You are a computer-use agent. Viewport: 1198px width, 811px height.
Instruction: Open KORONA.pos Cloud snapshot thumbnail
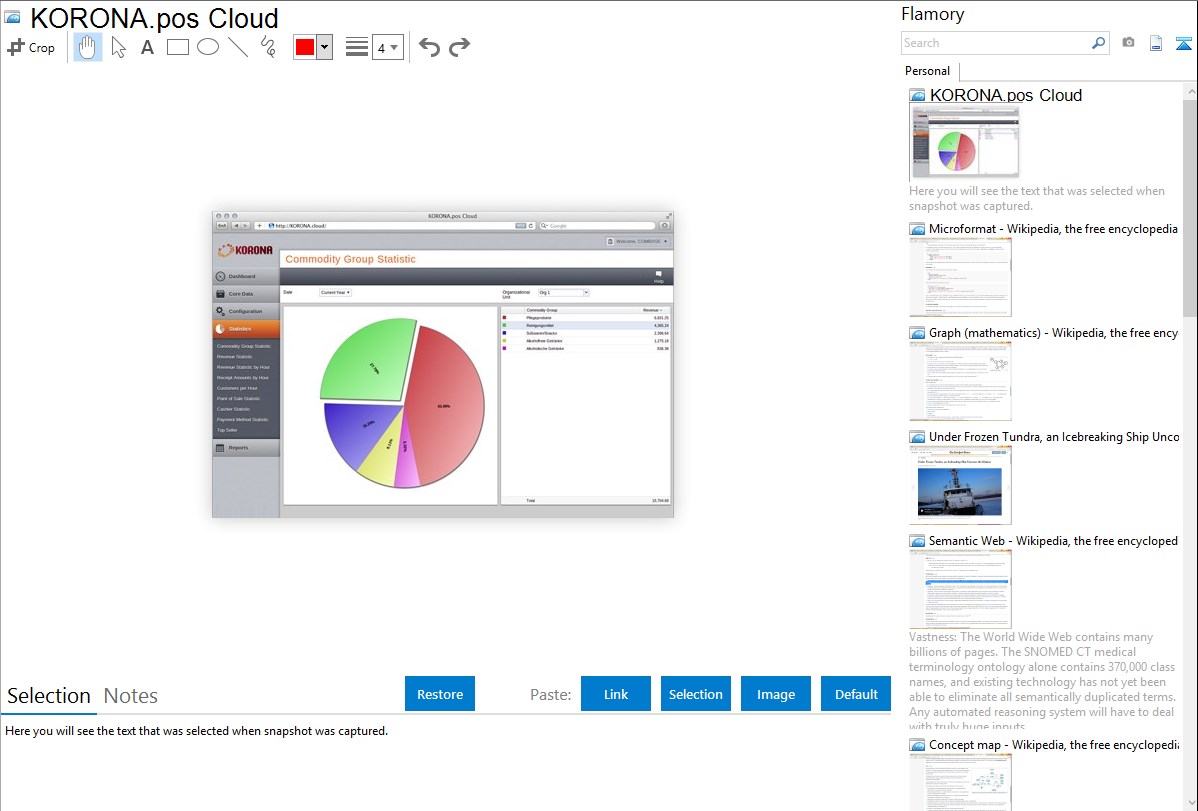[x=965, y=144]
